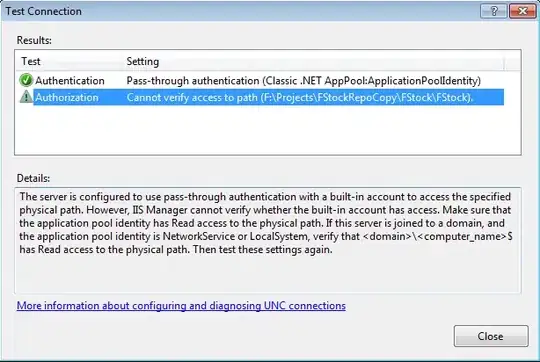Click the empty space in the Details text box
The height and width of the screenshot is (362, 540).
pos(268,275)
